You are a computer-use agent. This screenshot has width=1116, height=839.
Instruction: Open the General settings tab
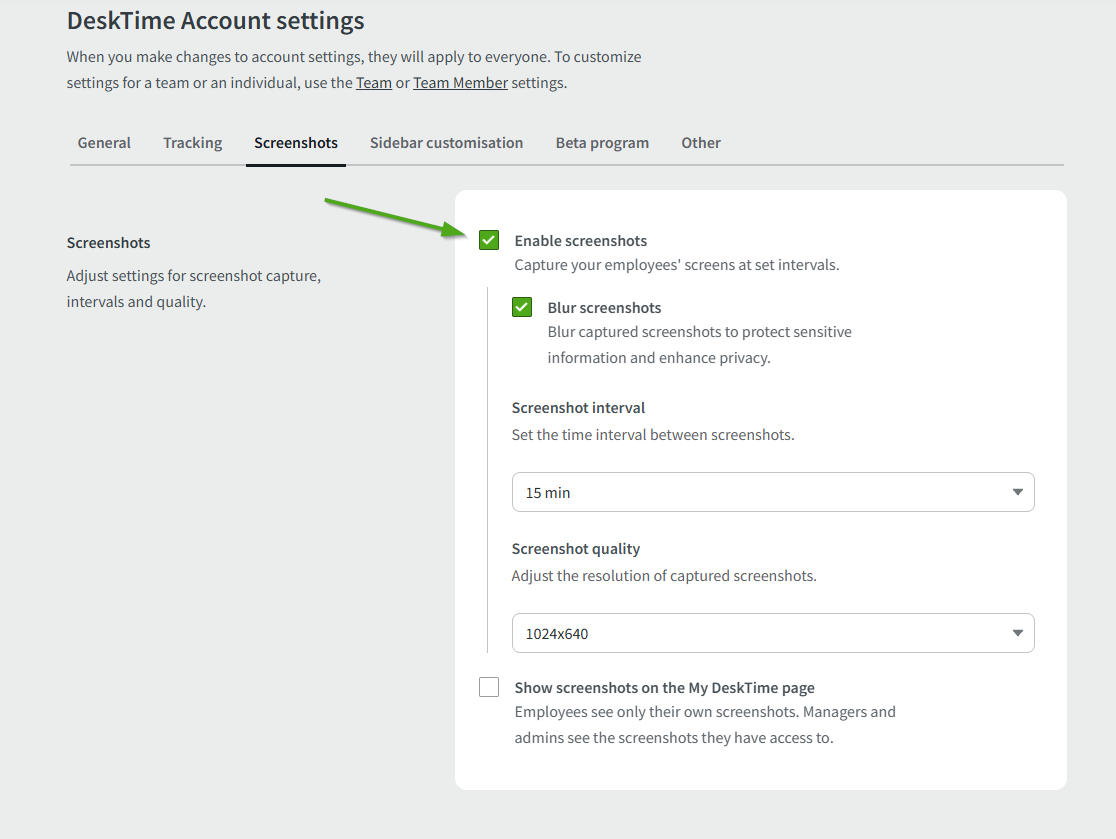point(104,143)
